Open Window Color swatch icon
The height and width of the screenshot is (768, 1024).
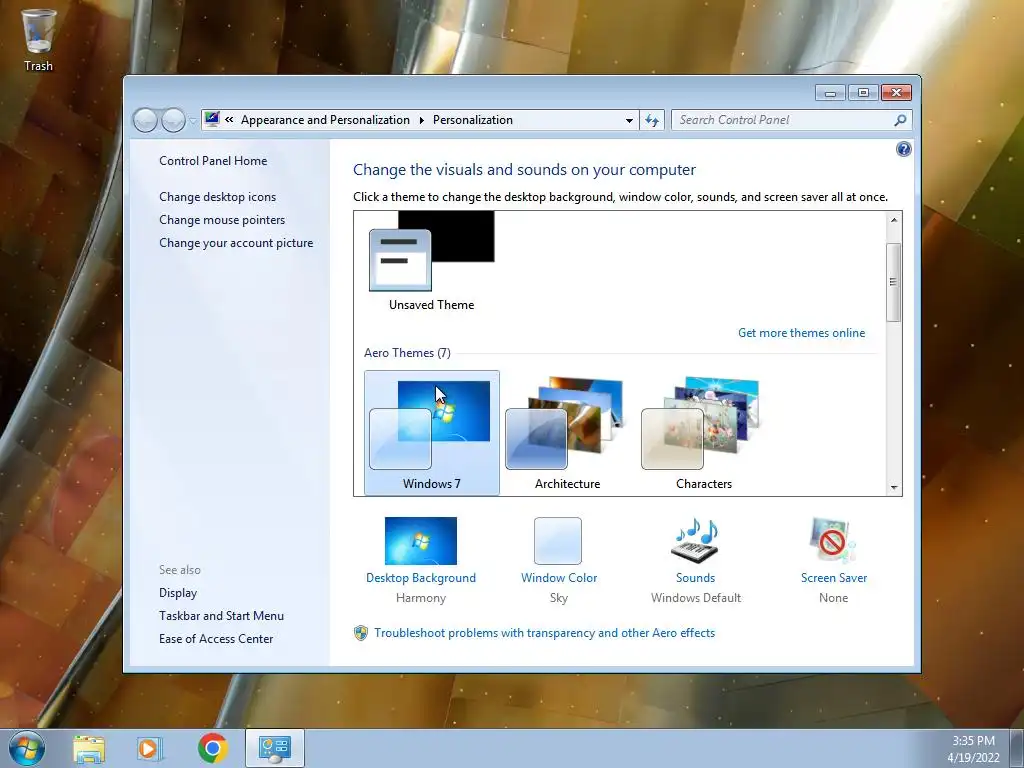pos(558,541)
